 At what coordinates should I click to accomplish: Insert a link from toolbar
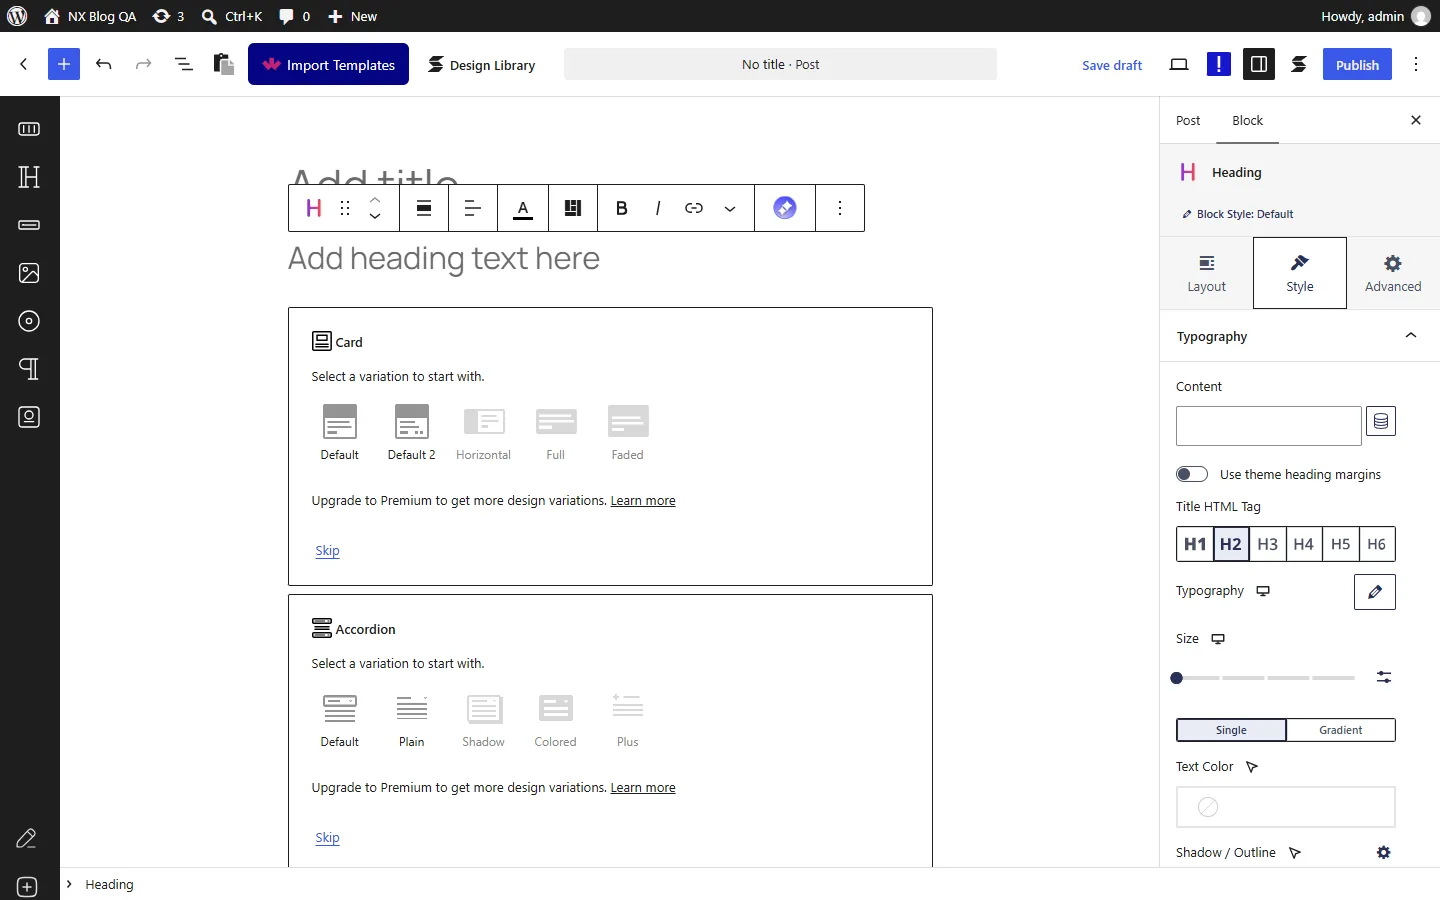pos(694,208)
